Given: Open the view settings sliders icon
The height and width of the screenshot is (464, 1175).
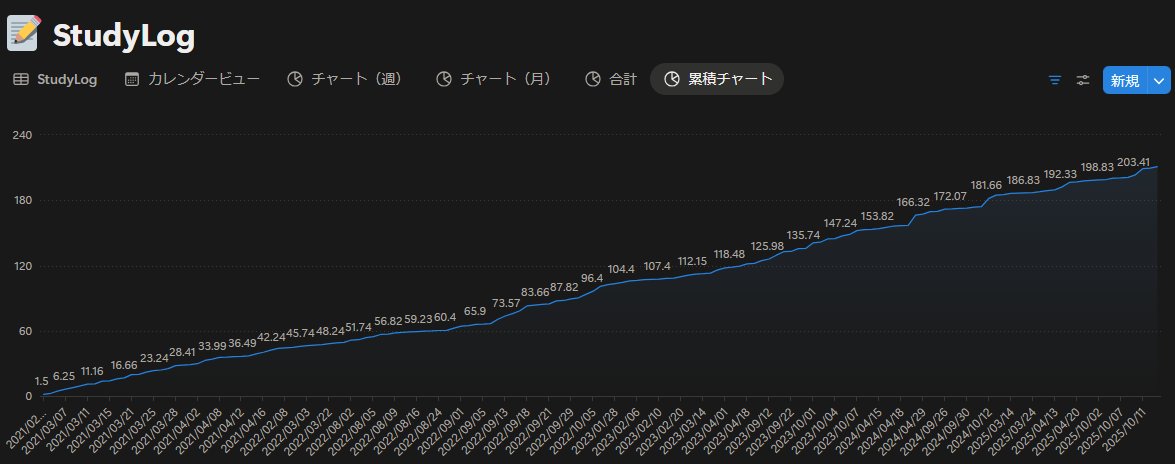Looking at the screenshot, I should pos(1083,80).
